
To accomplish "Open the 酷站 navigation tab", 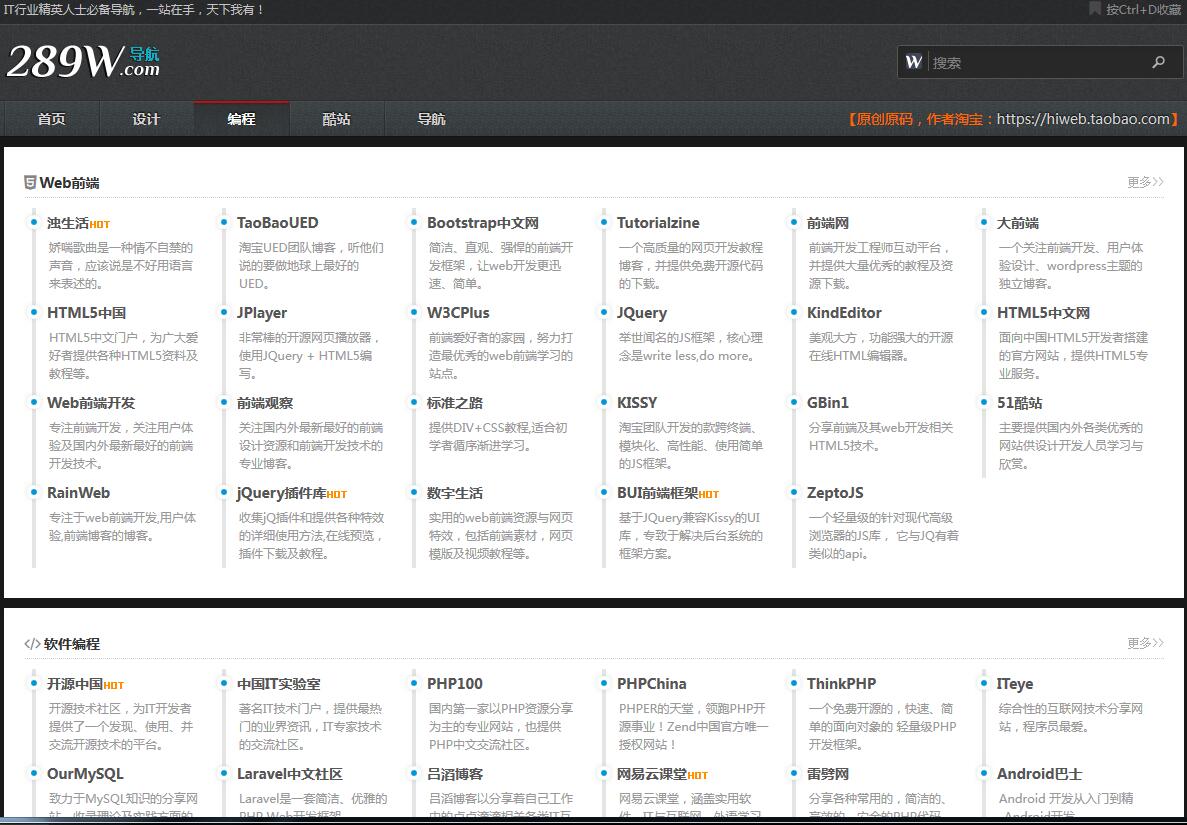I will pos(336,119).
